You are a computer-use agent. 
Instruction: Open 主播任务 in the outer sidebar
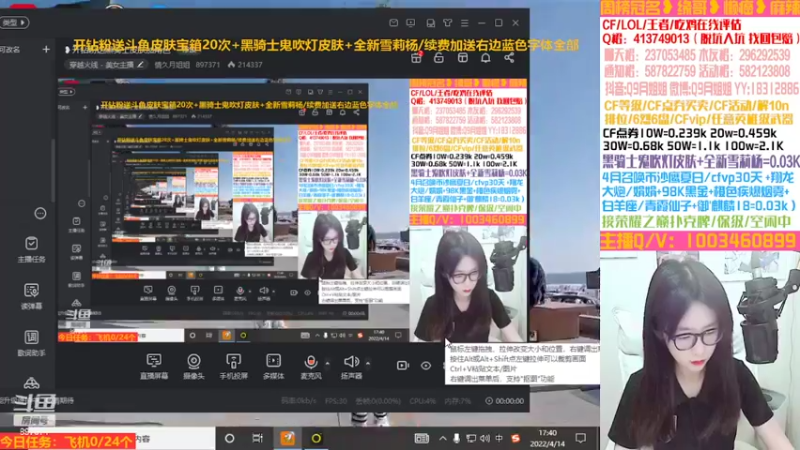point(32,249)
